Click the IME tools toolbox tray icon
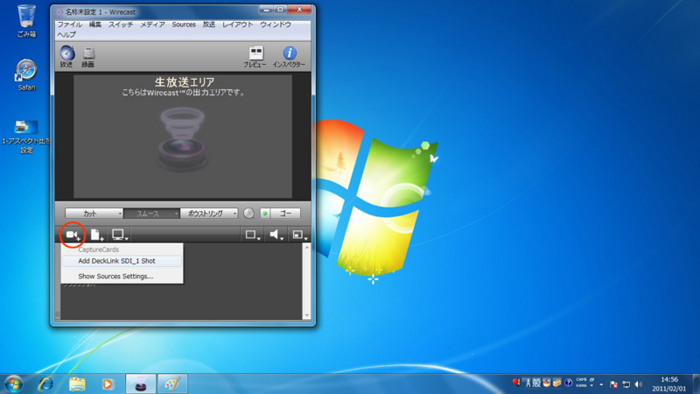The image size is (700, 394). click(x=557, y=383)
